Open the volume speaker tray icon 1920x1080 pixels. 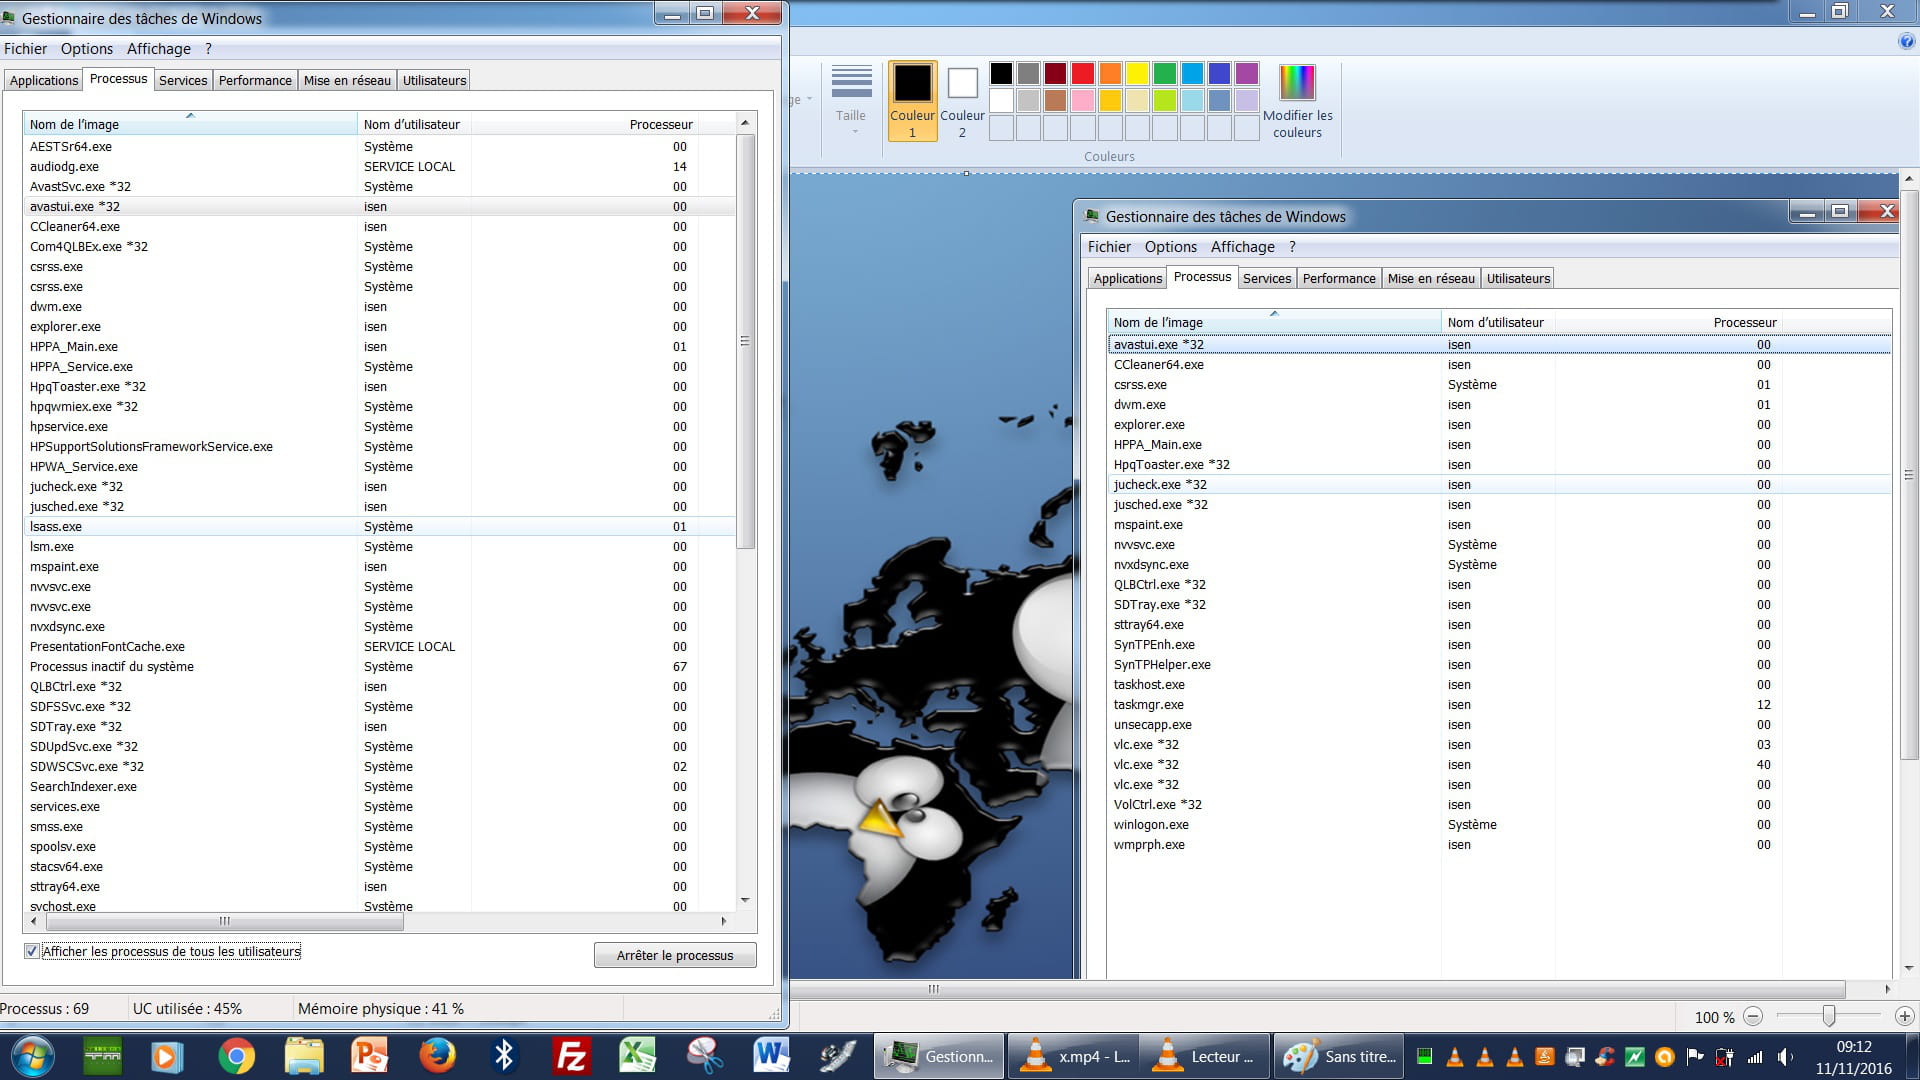coord(1785,1057)
